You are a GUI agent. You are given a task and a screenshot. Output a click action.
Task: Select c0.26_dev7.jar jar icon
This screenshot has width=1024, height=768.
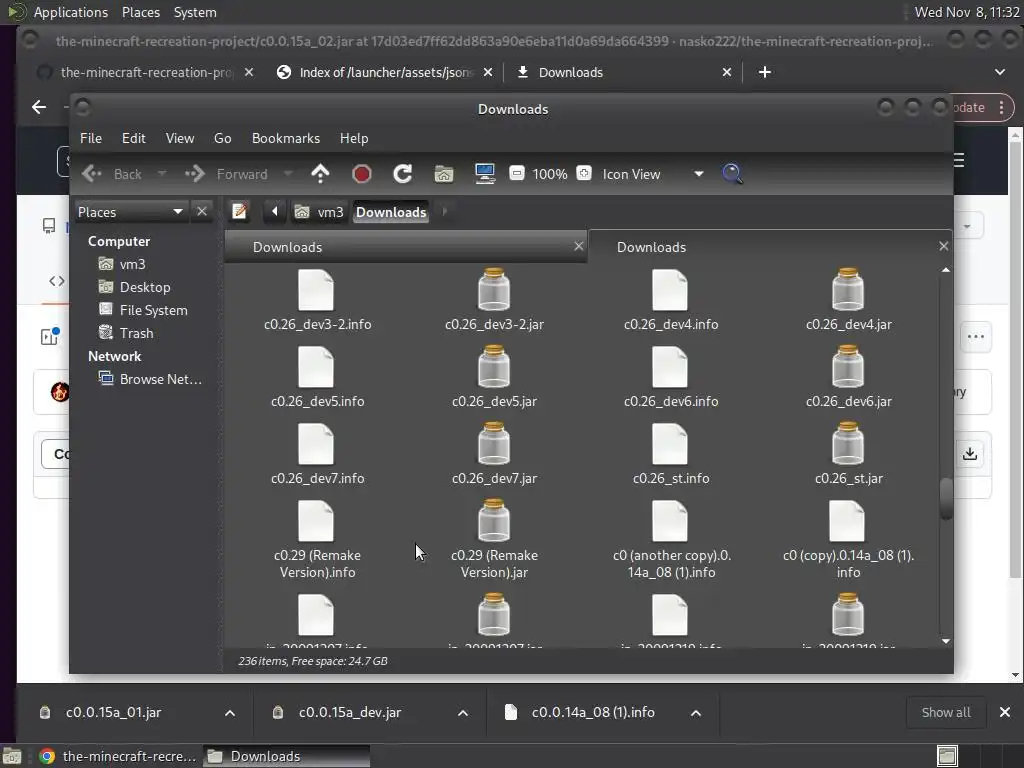pos(494,443)
